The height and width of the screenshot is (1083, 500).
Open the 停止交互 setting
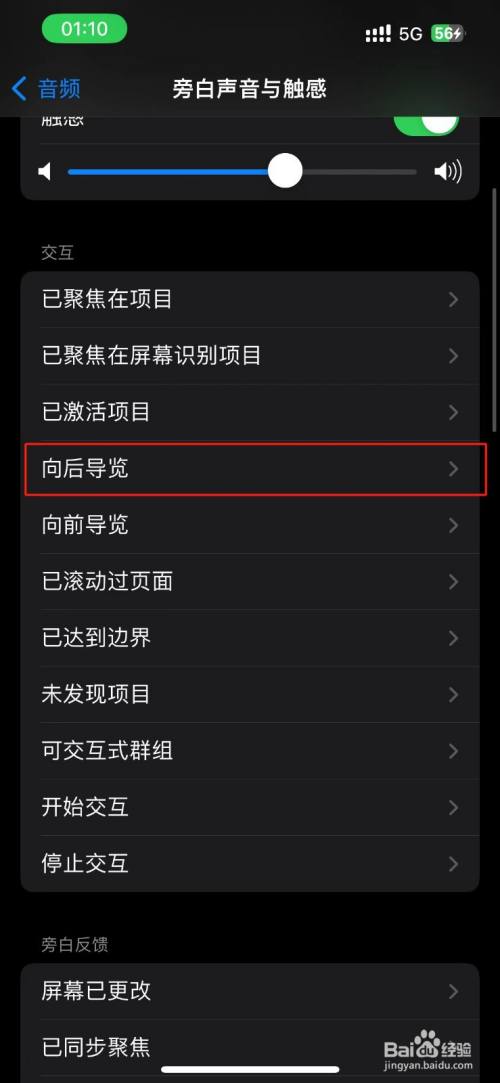point(250,863)
